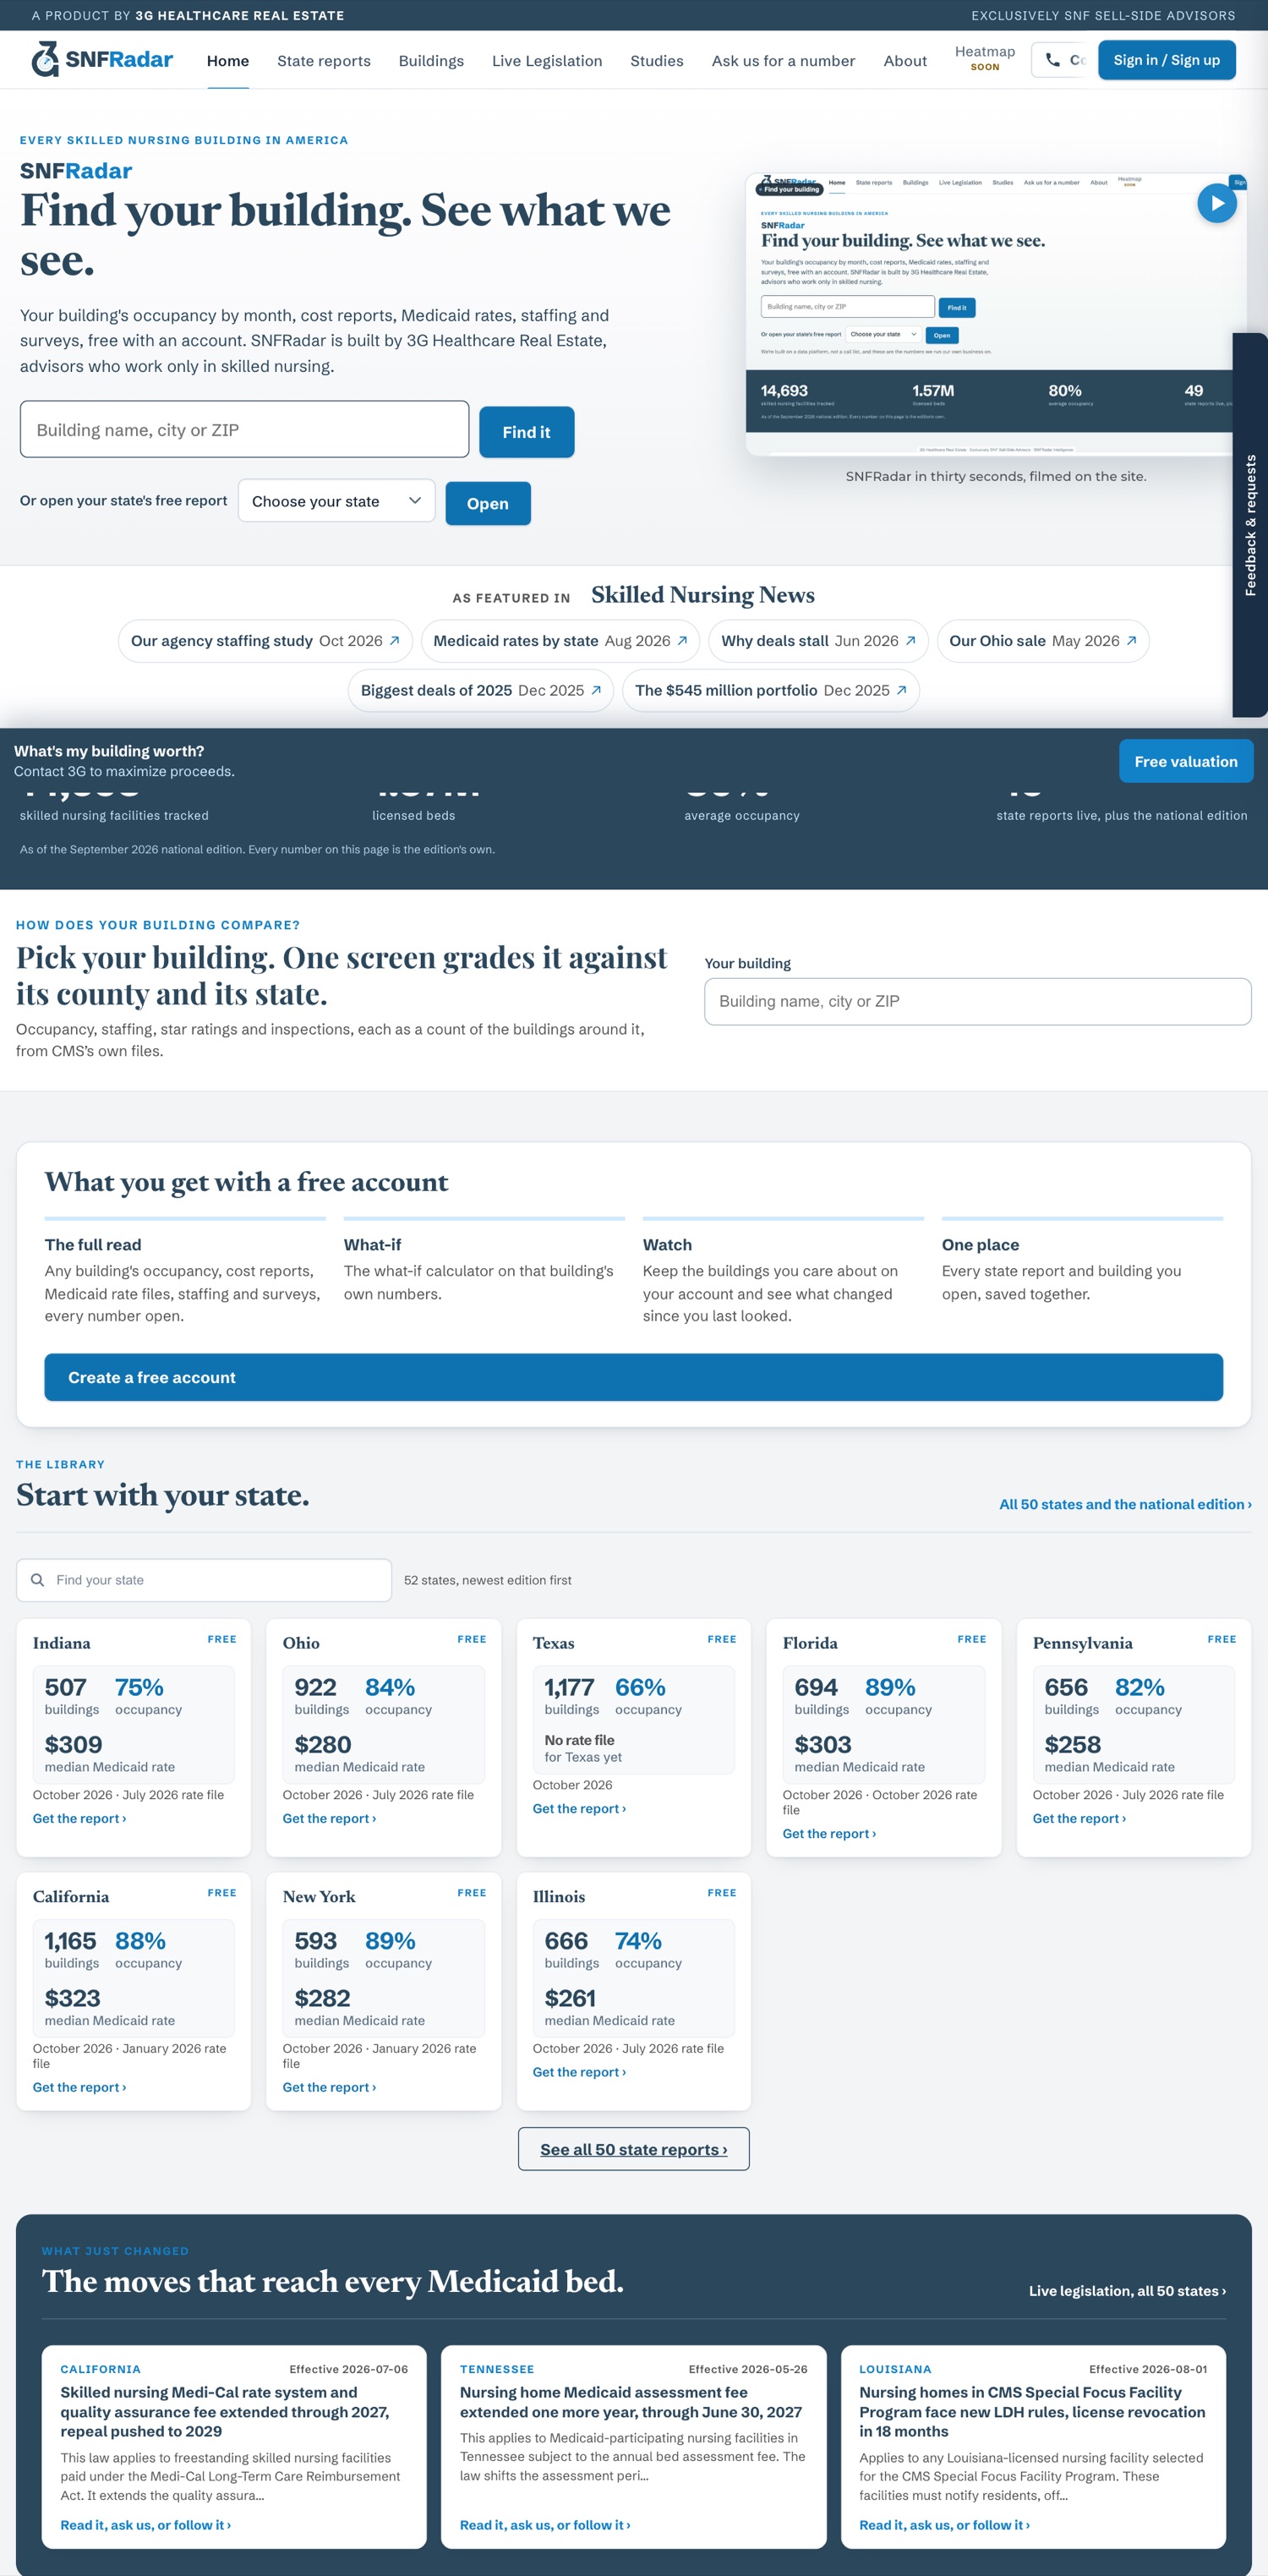Click the SNFRadar logo icon
The image size is (1268, 2576).
pos(45,59)
